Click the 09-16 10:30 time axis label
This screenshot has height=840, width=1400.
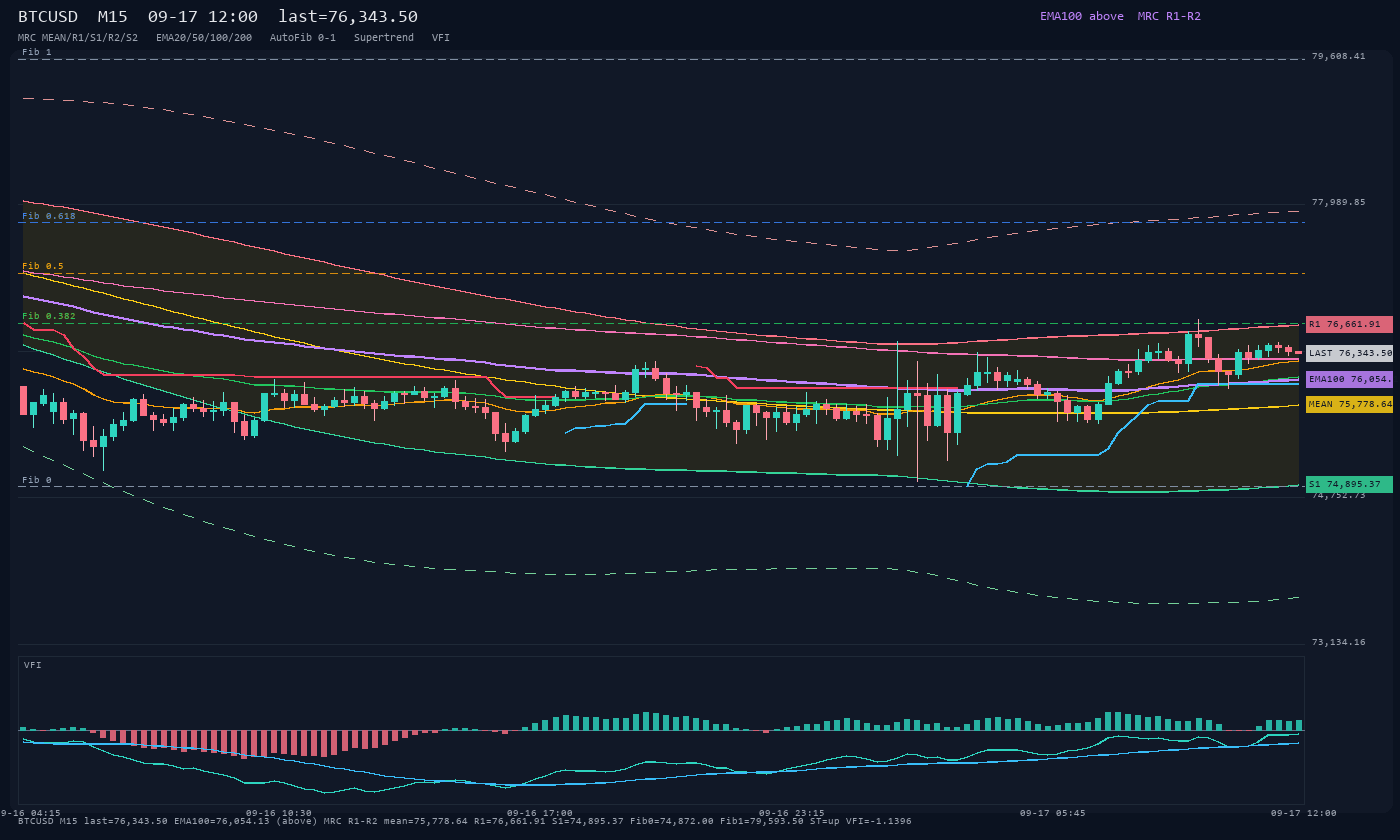click(x=279, y=813)
